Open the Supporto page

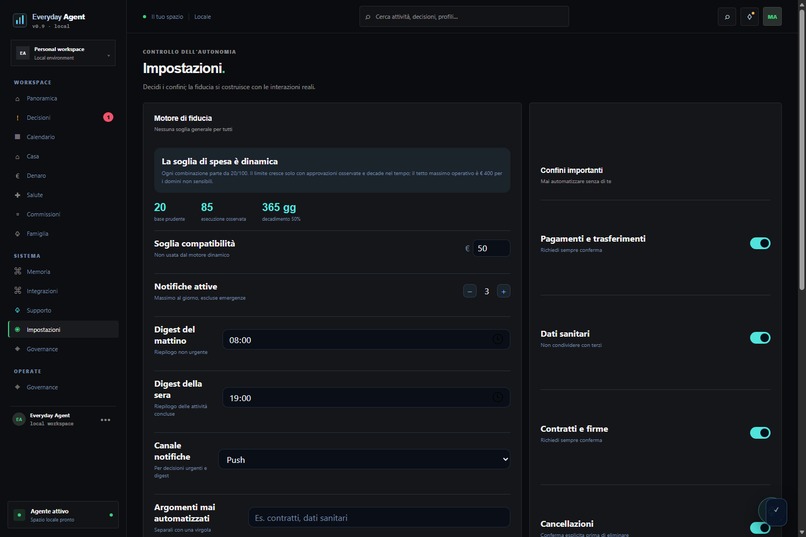pos(63,310)
